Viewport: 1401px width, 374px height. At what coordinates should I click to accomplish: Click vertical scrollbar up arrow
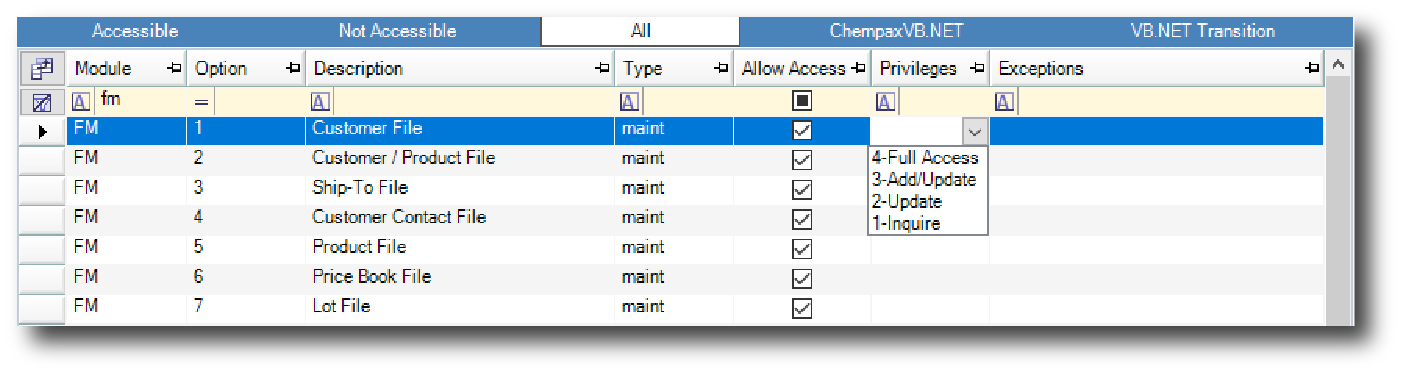point(1338,66)
